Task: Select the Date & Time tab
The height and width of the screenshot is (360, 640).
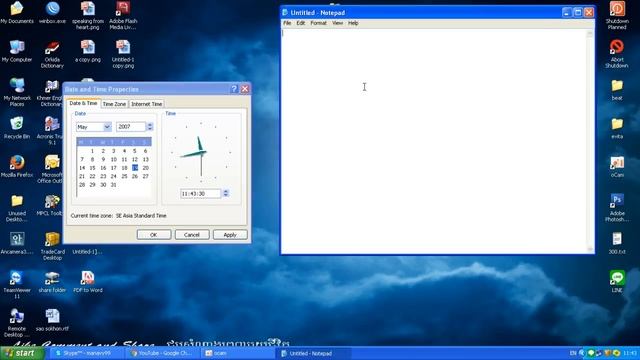Action: point(83,103)
